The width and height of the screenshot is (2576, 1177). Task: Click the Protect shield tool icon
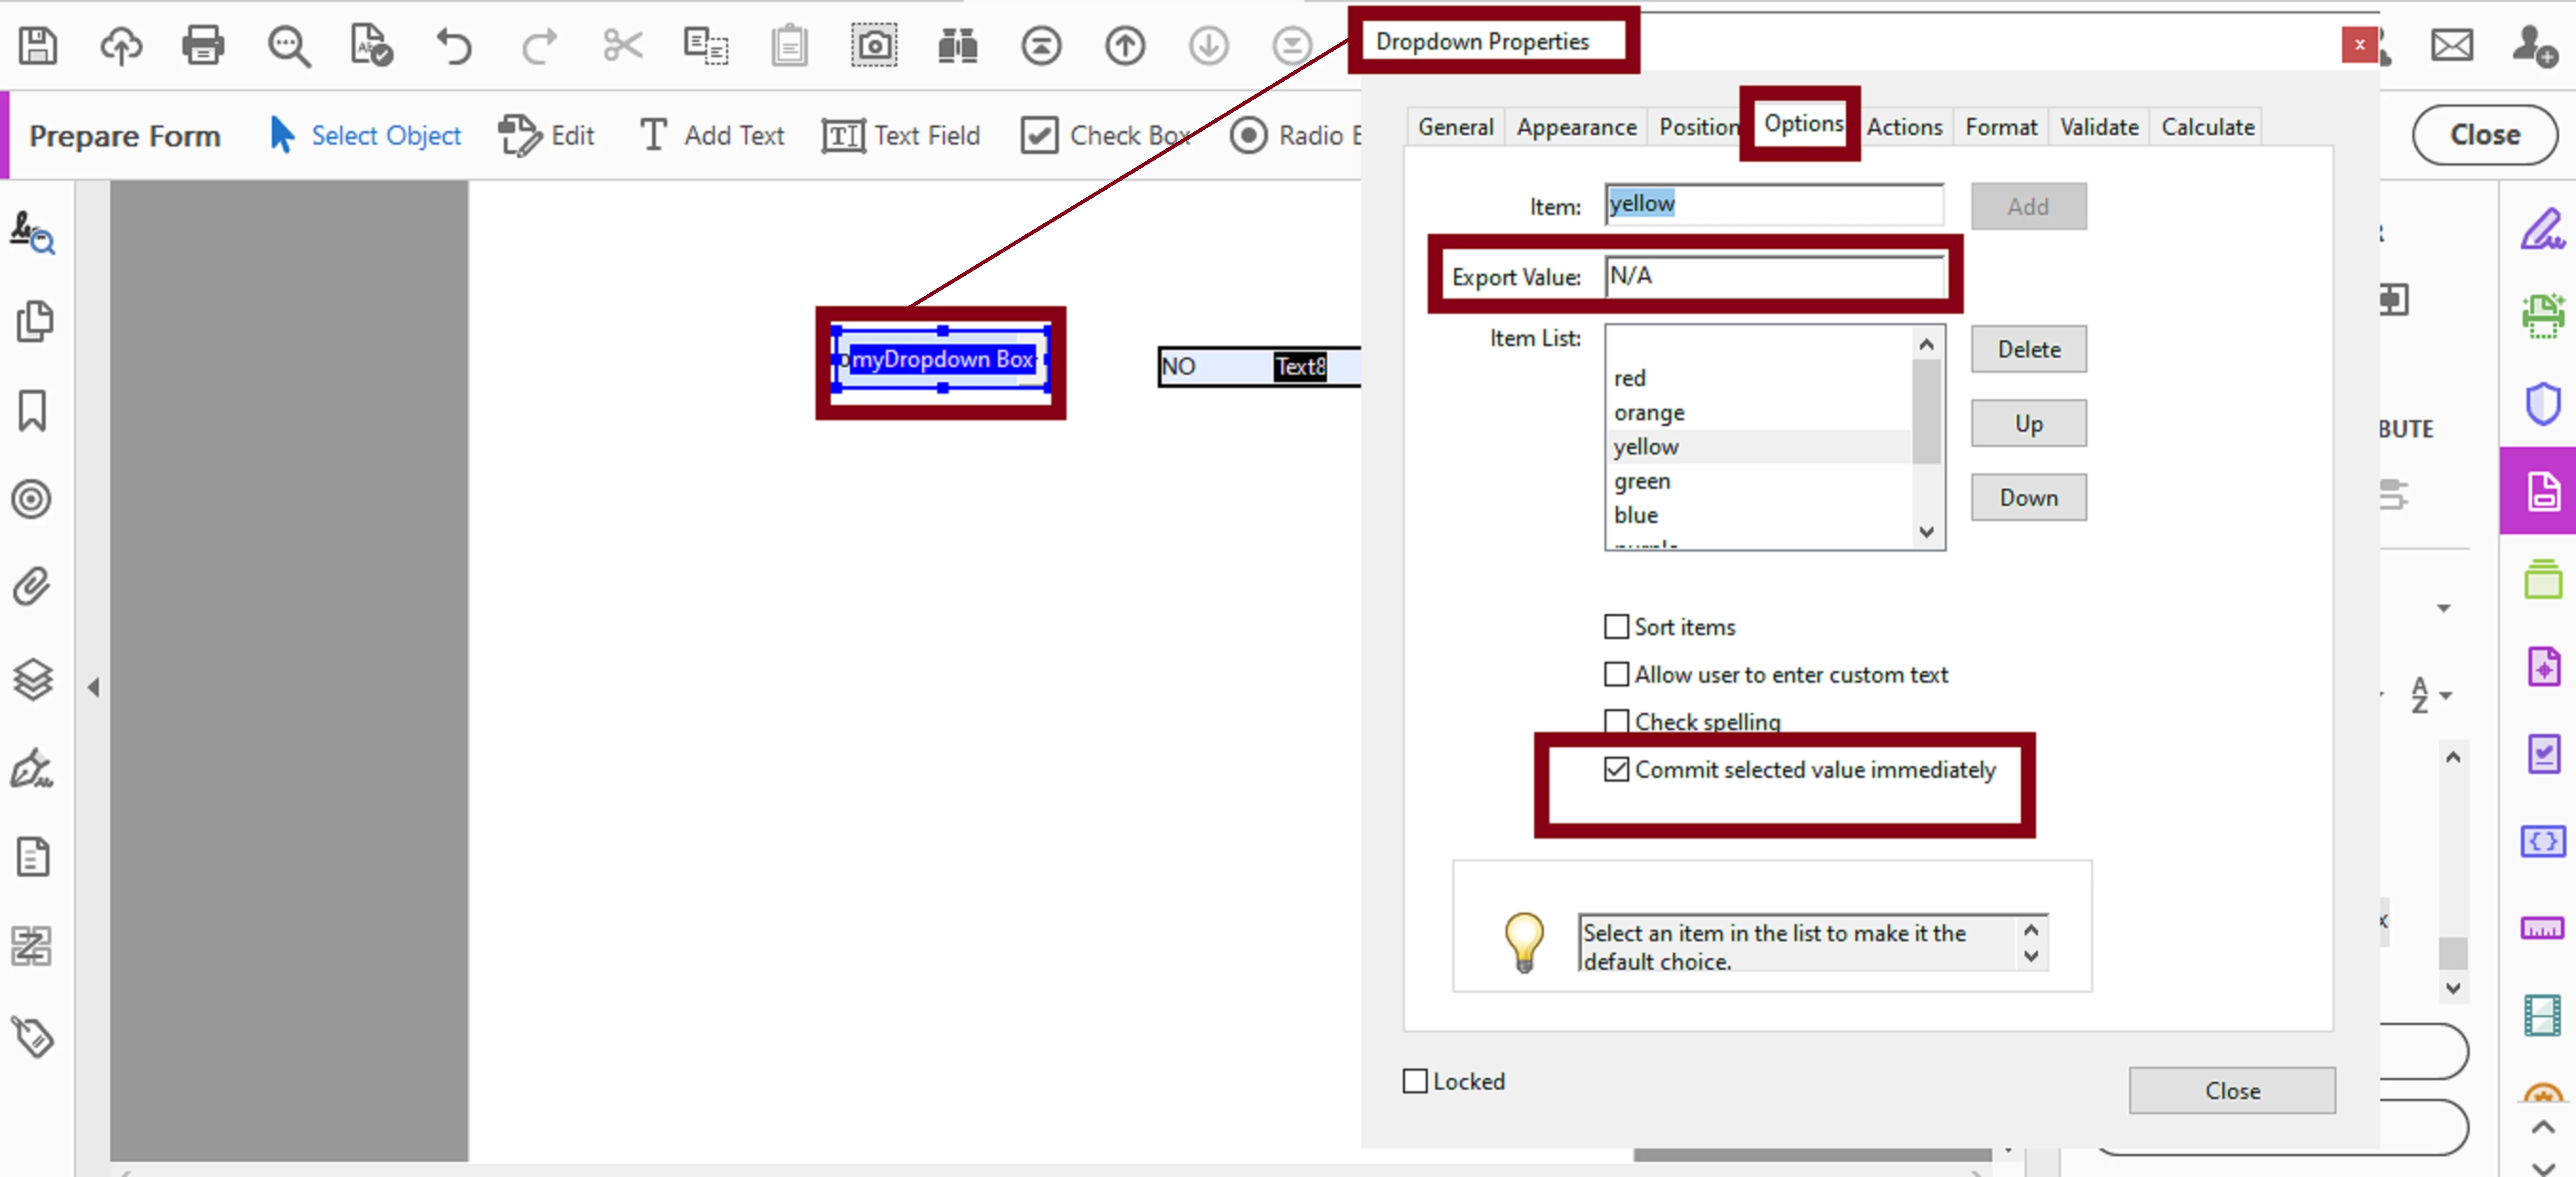click(x=2543, y=404)
